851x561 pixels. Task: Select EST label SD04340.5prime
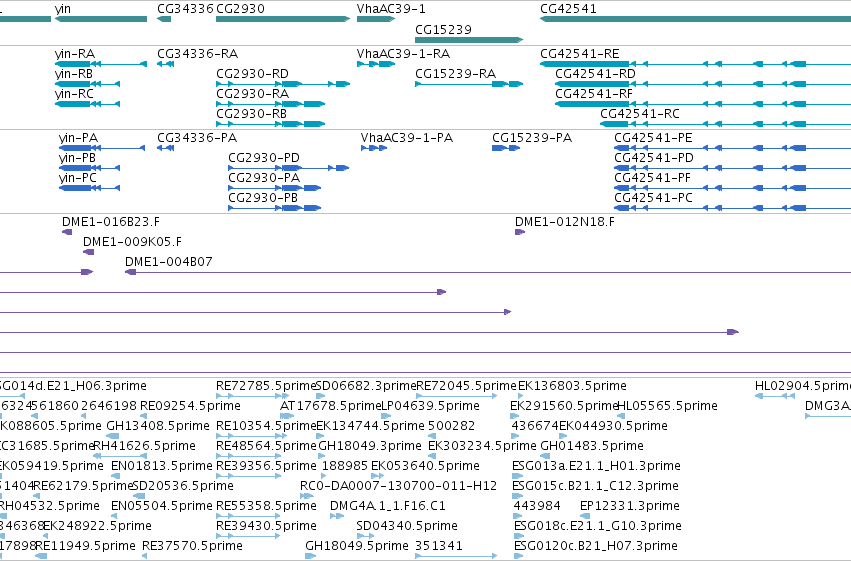[x=407, y=526]
